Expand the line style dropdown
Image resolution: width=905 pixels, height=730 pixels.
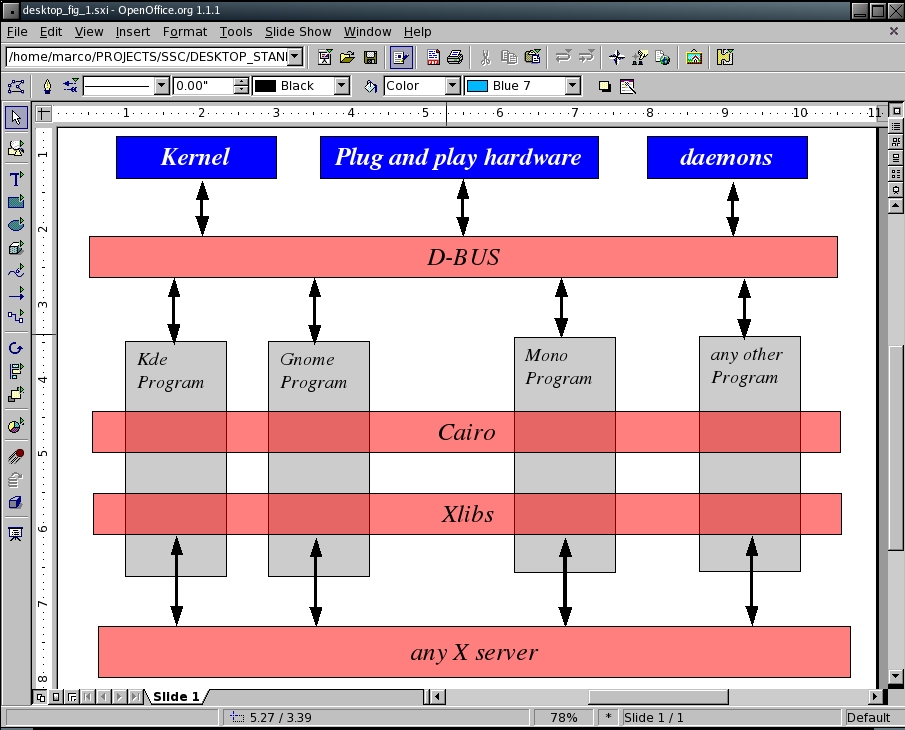(162, 86)
